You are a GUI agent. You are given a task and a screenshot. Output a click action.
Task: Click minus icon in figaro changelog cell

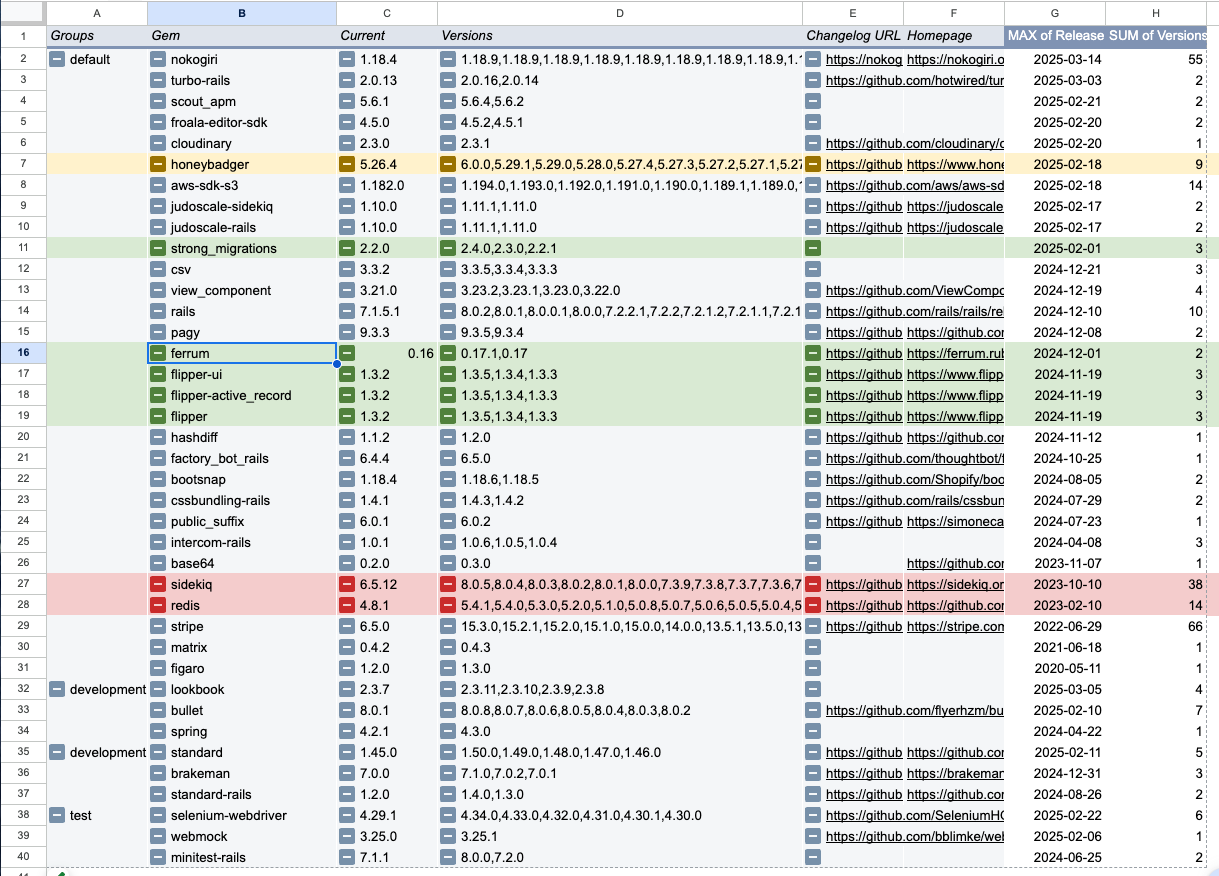pos(813,669)
